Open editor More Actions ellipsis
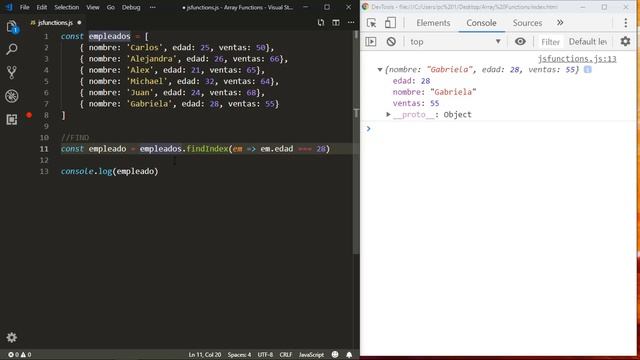The image size is (640, 360). pos(351,23)
